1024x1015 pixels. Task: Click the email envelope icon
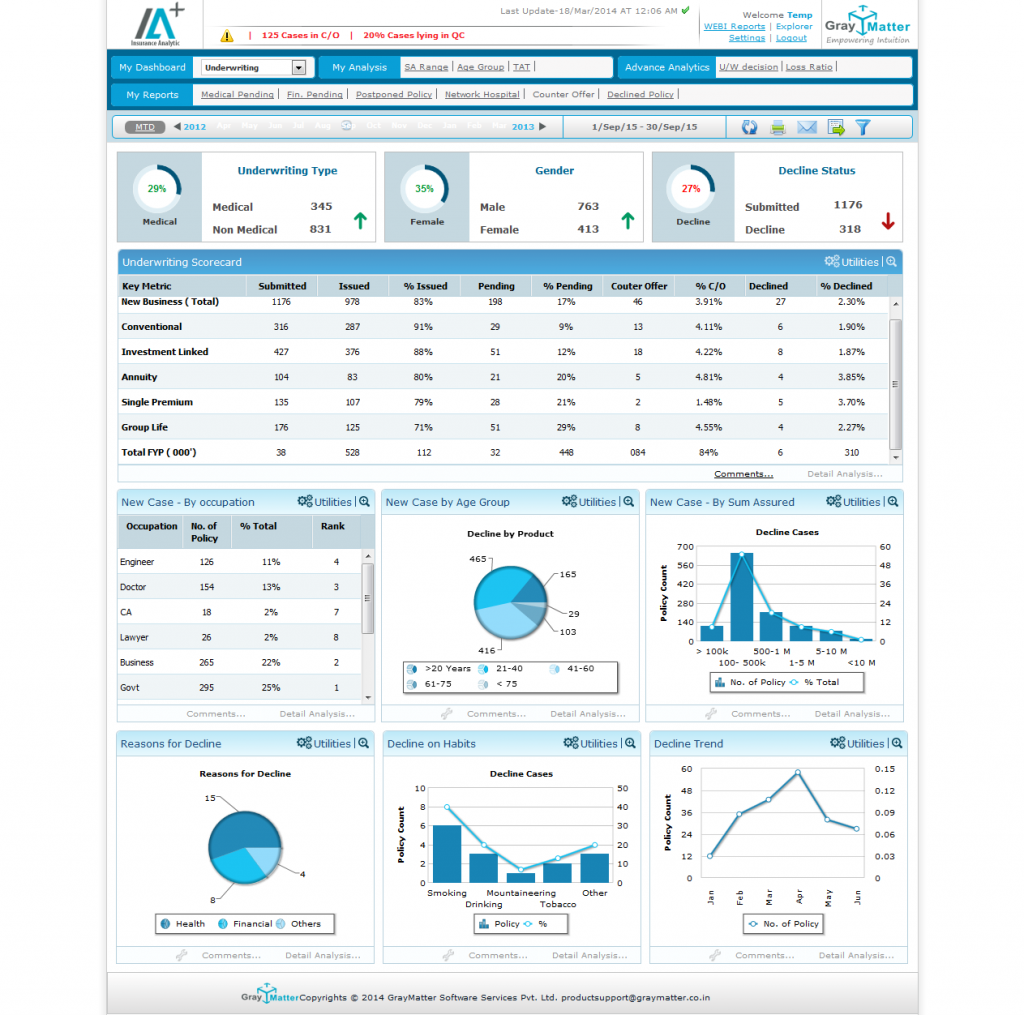807,127
